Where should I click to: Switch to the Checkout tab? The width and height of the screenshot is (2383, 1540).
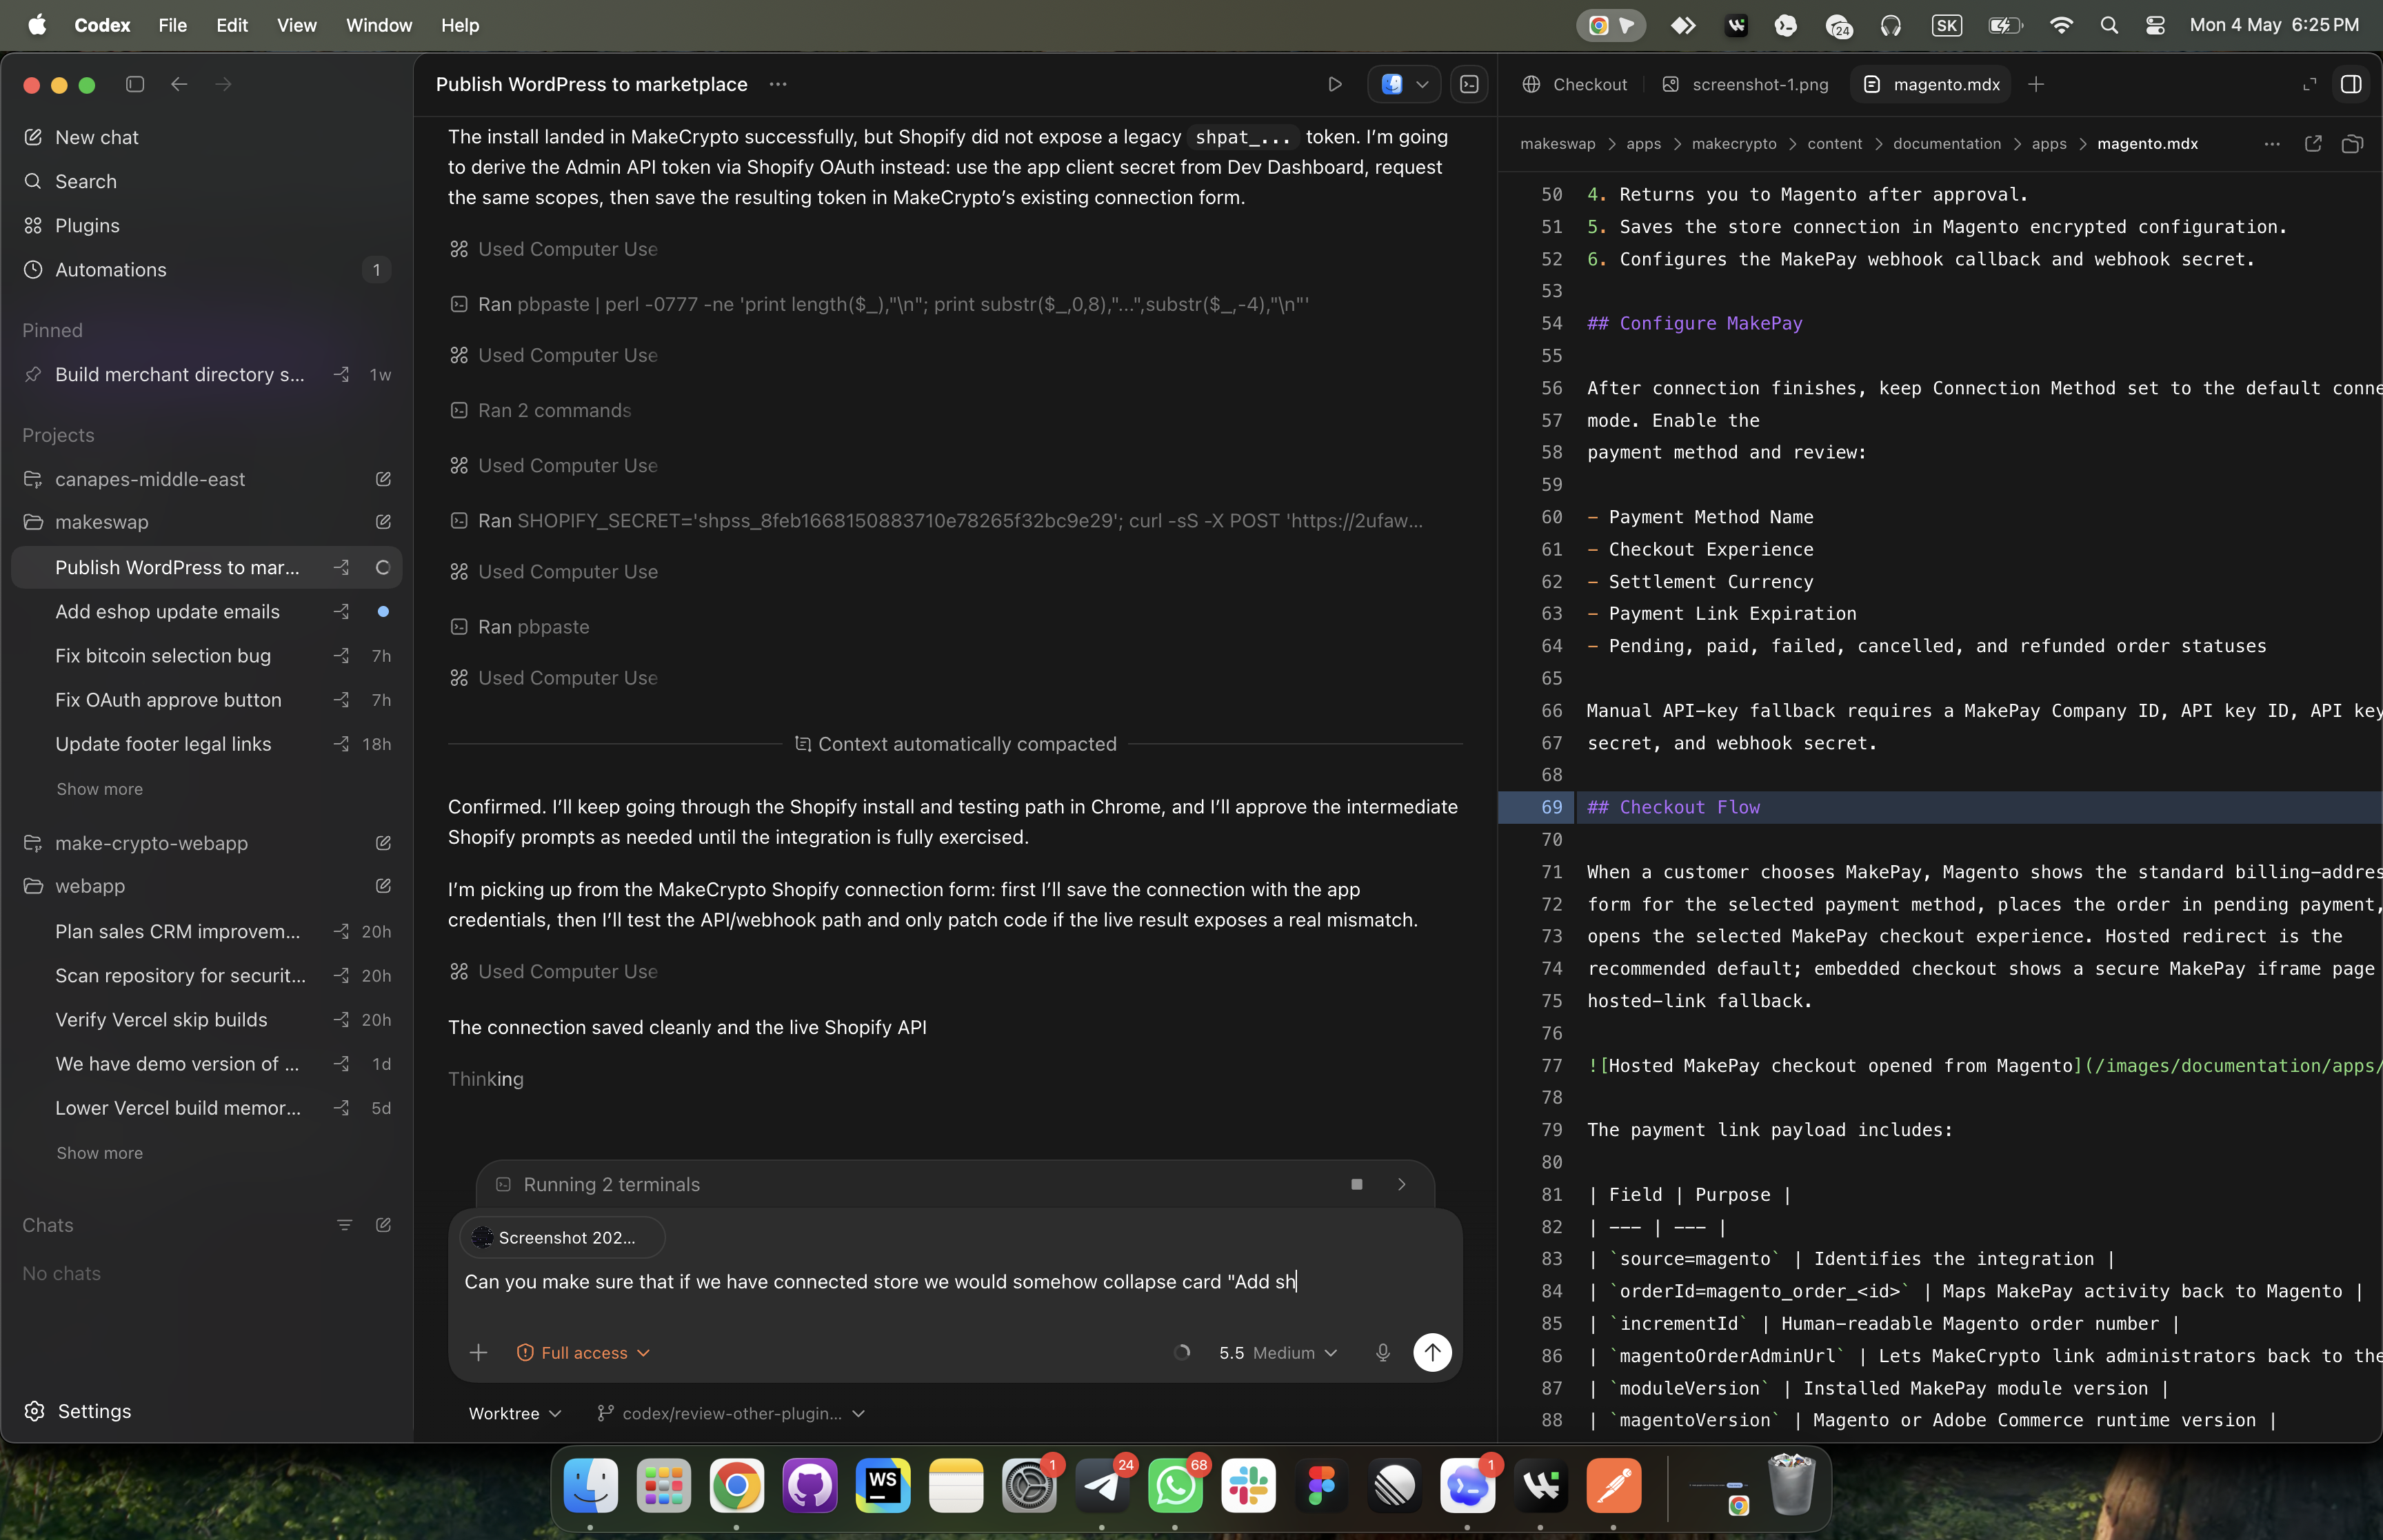tap(1575, 84)
